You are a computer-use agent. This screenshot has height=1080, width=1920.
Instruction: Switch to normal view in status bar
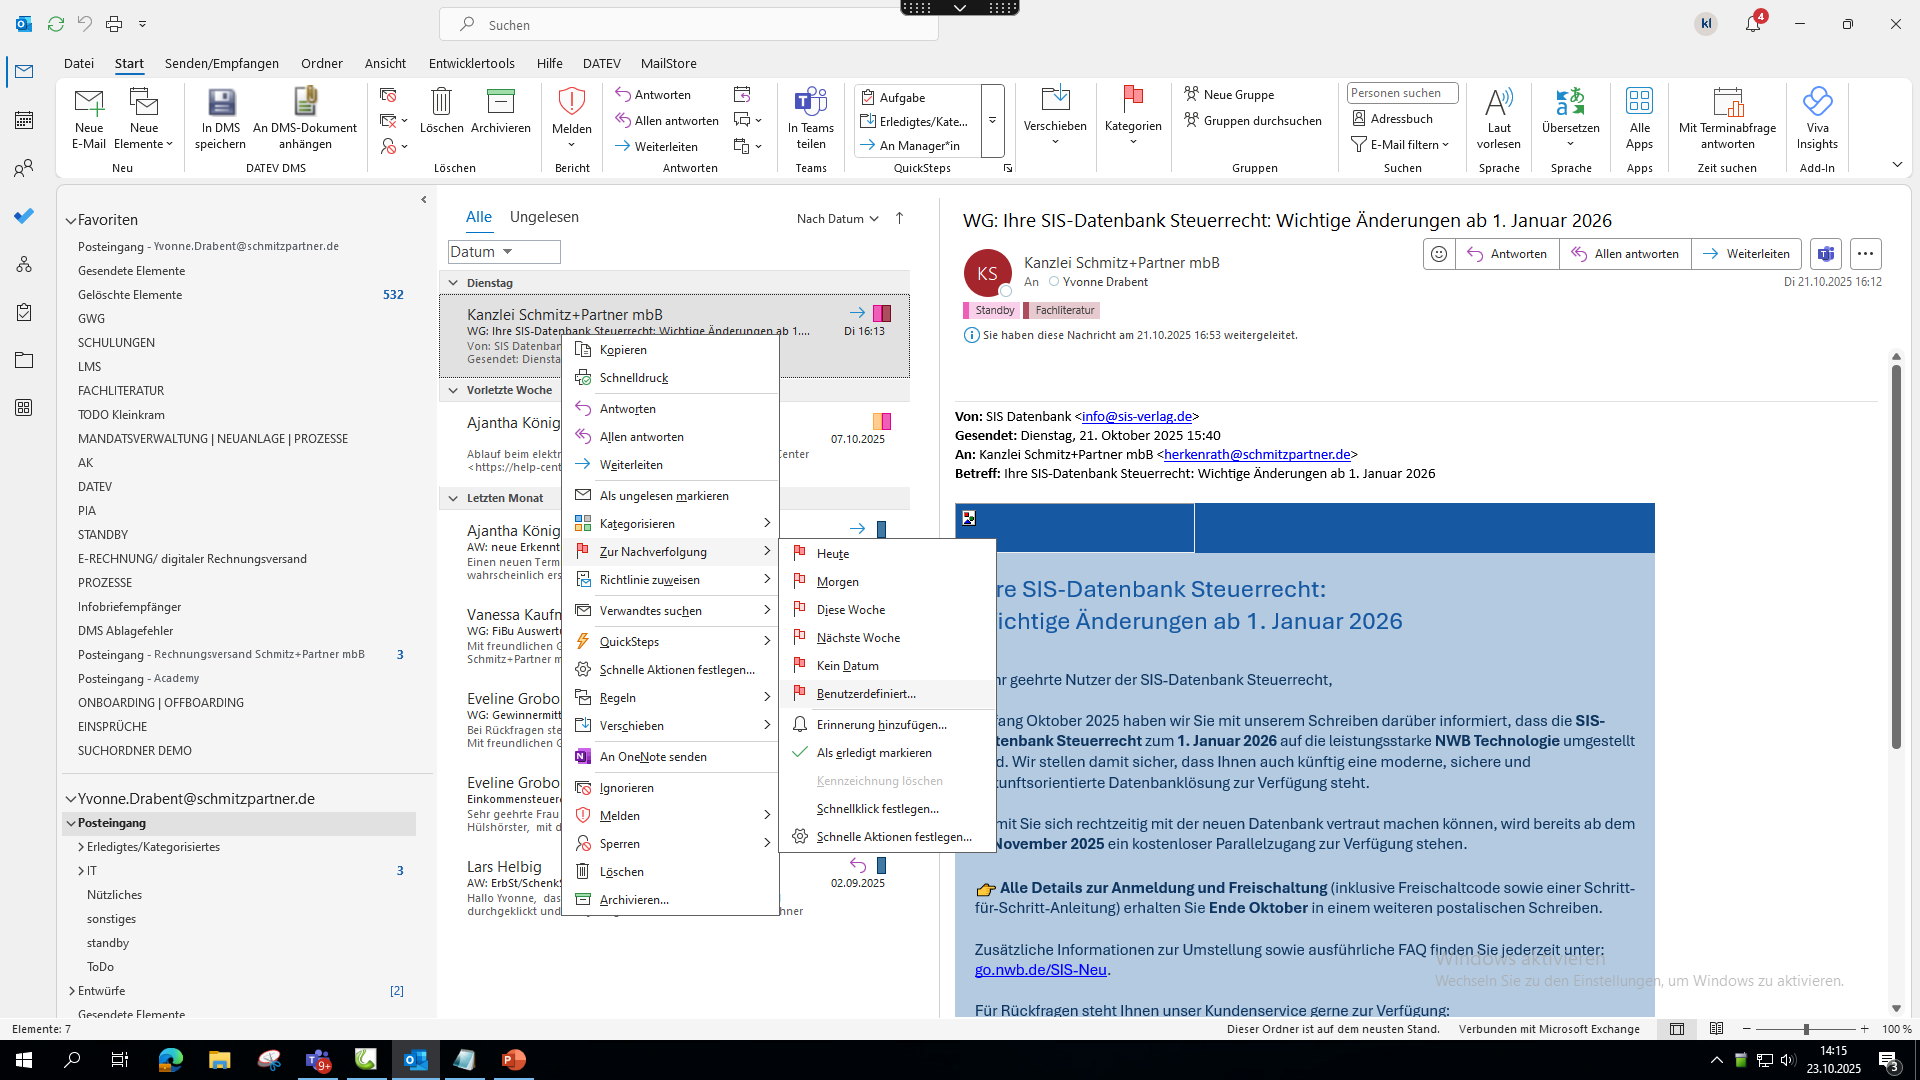coord(1677,1029)
